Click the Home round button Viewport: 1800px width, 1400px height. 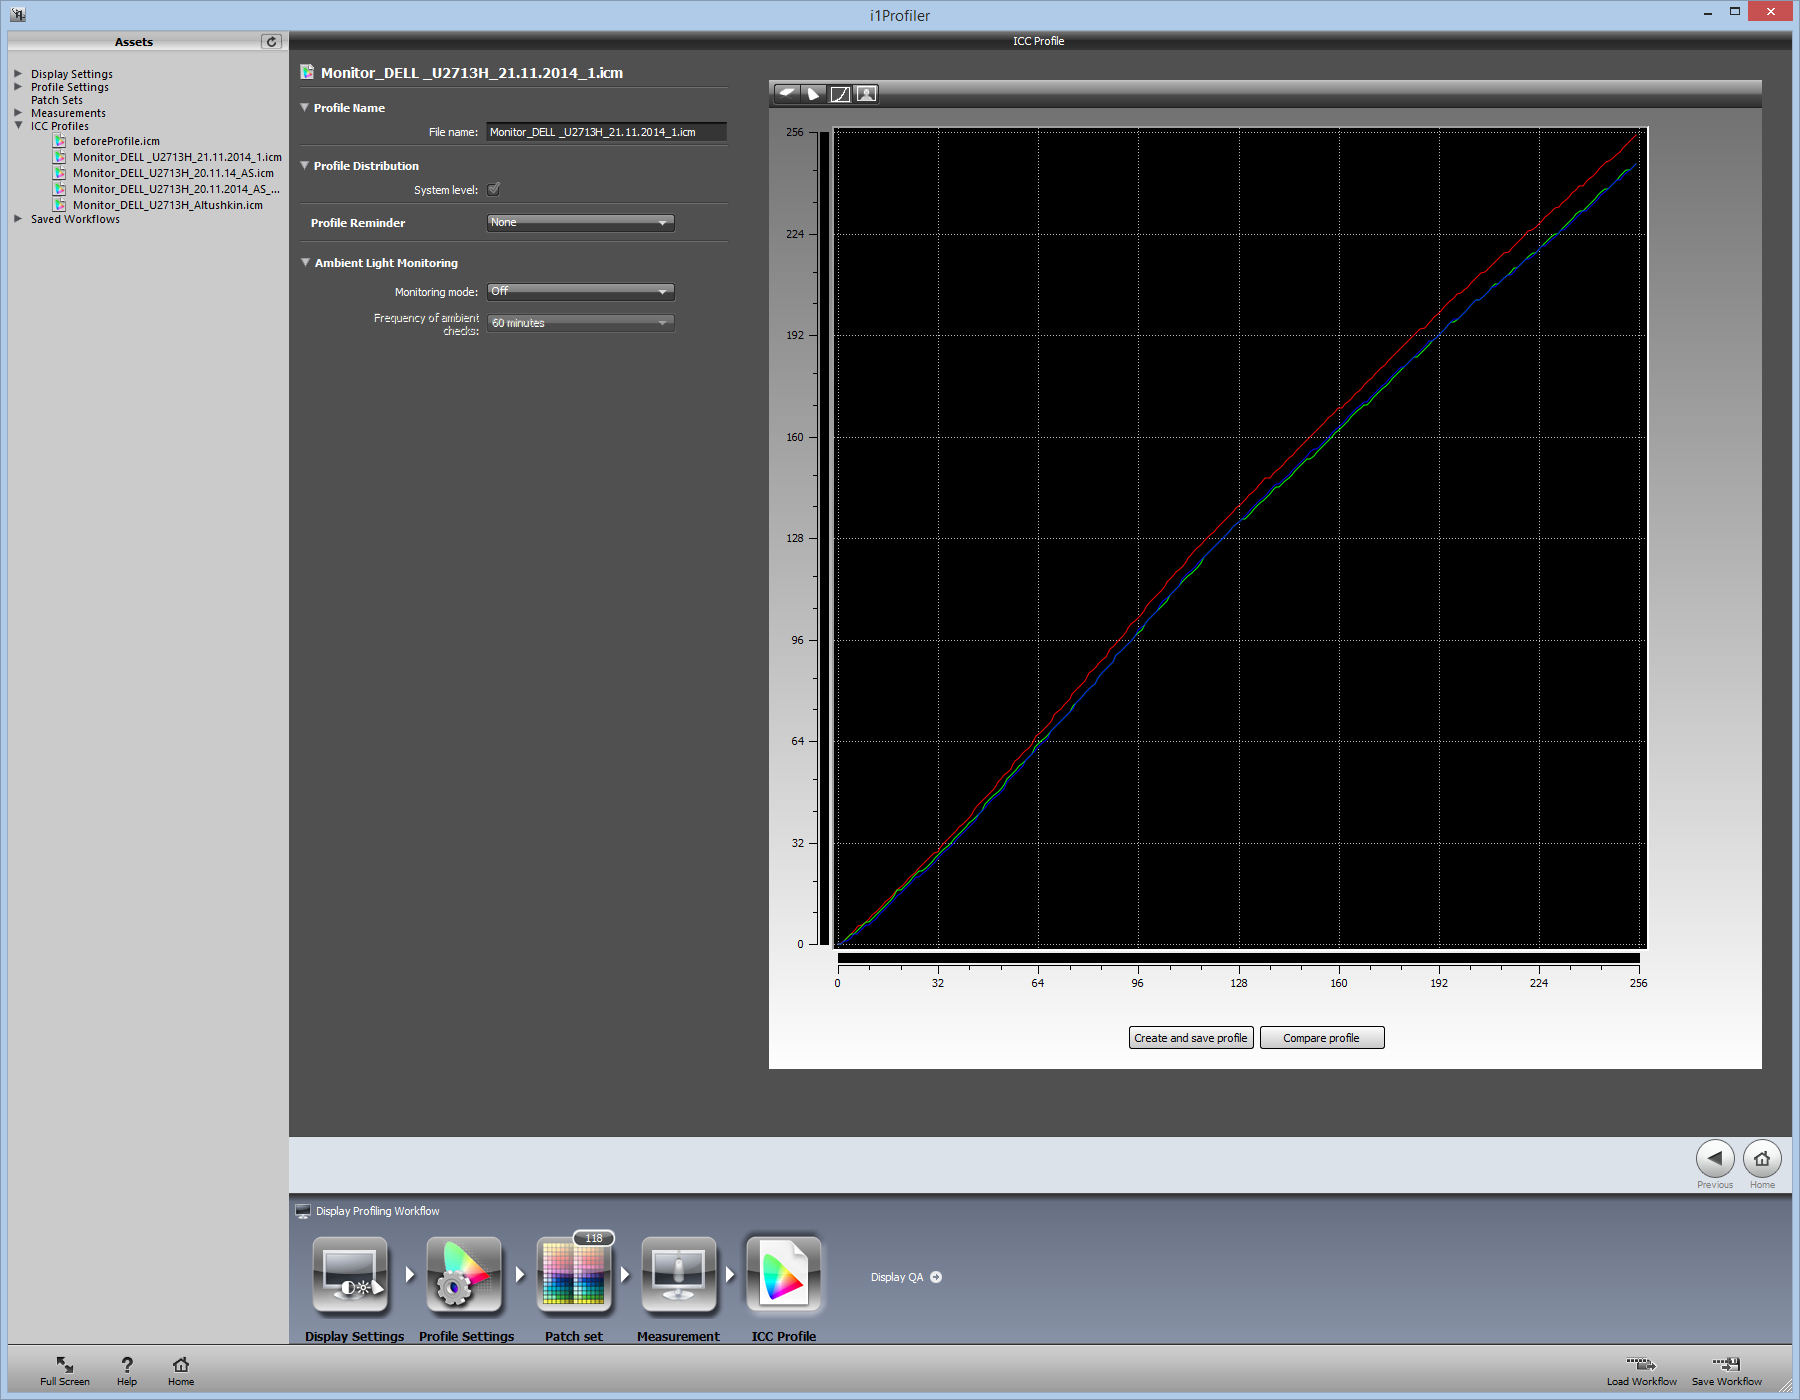click(1762, 1159)
